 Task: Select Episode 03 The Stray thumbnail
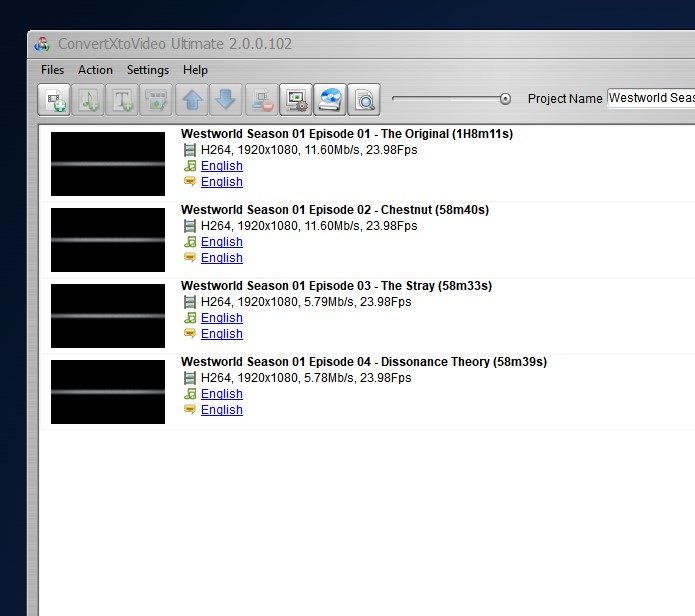tap(108, 316)
